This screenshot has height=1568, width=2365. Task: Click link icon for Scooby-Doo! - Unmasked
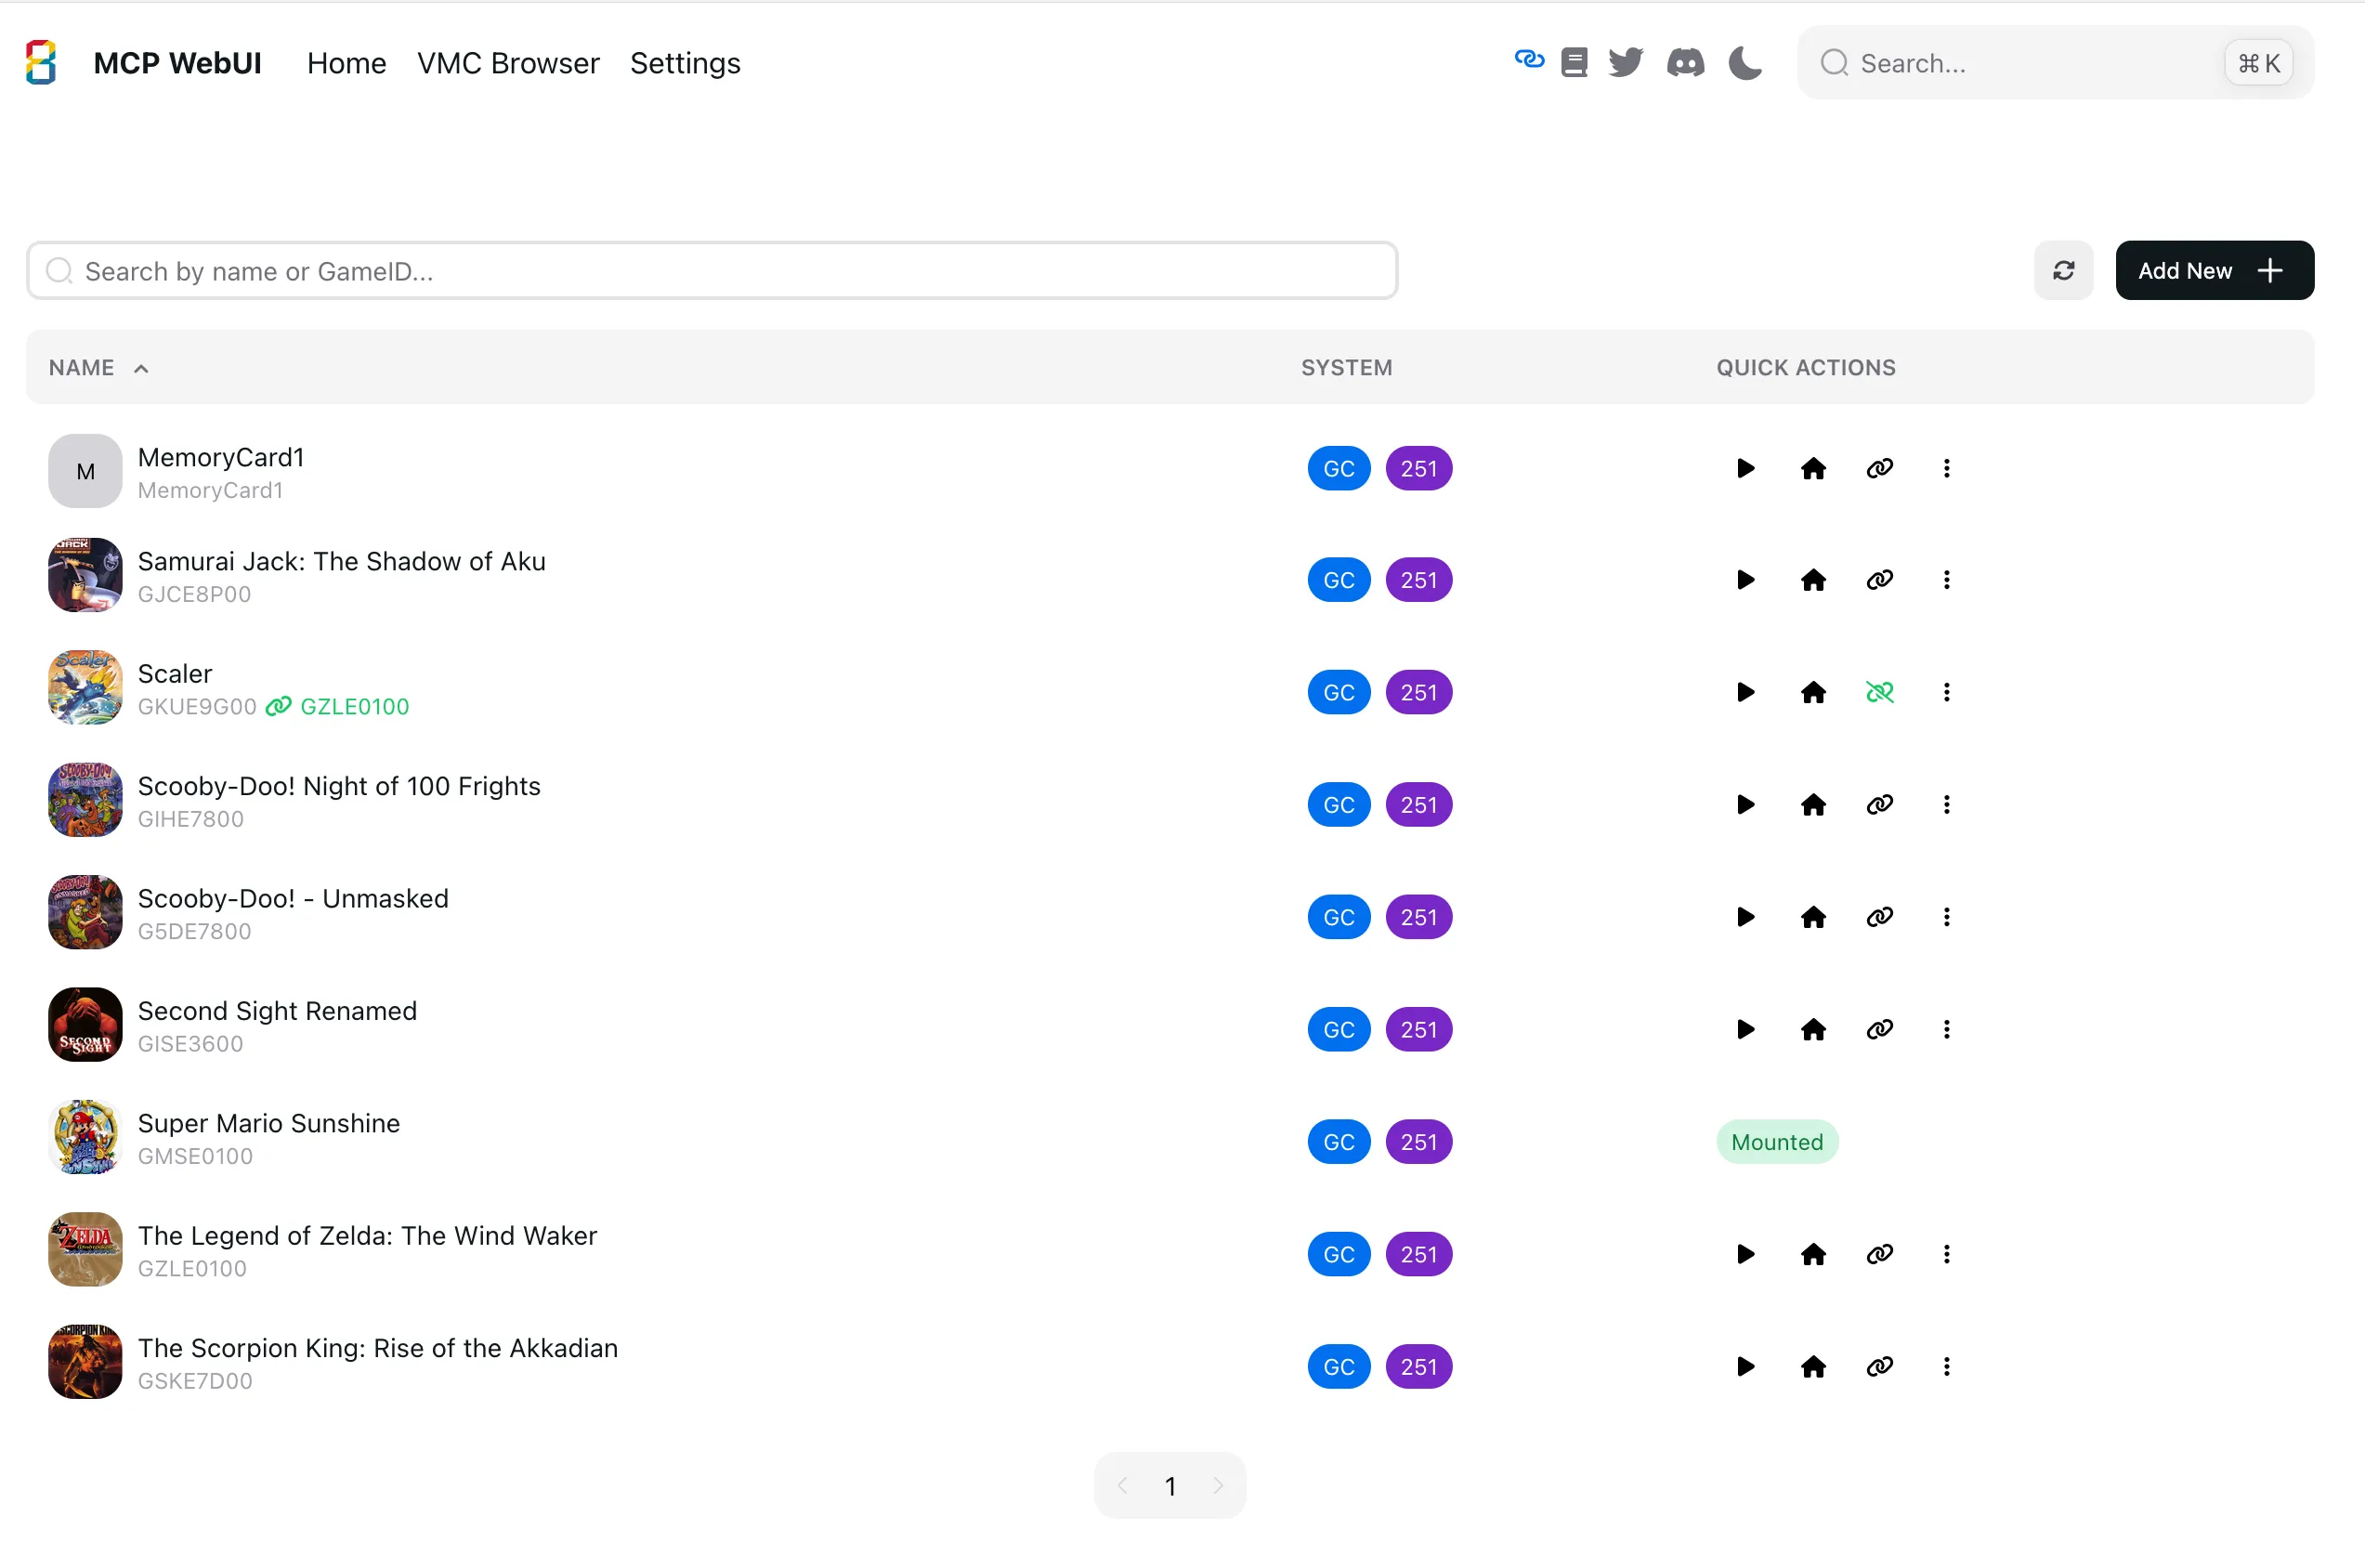1879,917
